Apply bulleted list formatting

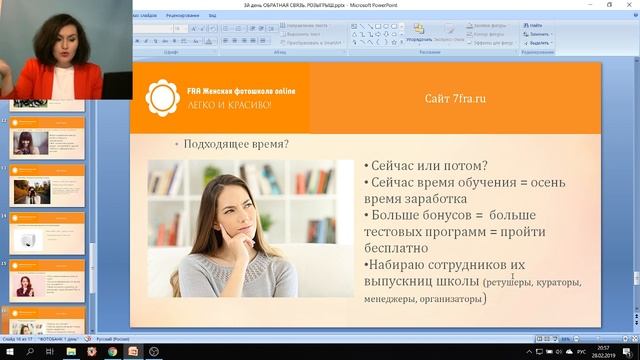point(226,29)
